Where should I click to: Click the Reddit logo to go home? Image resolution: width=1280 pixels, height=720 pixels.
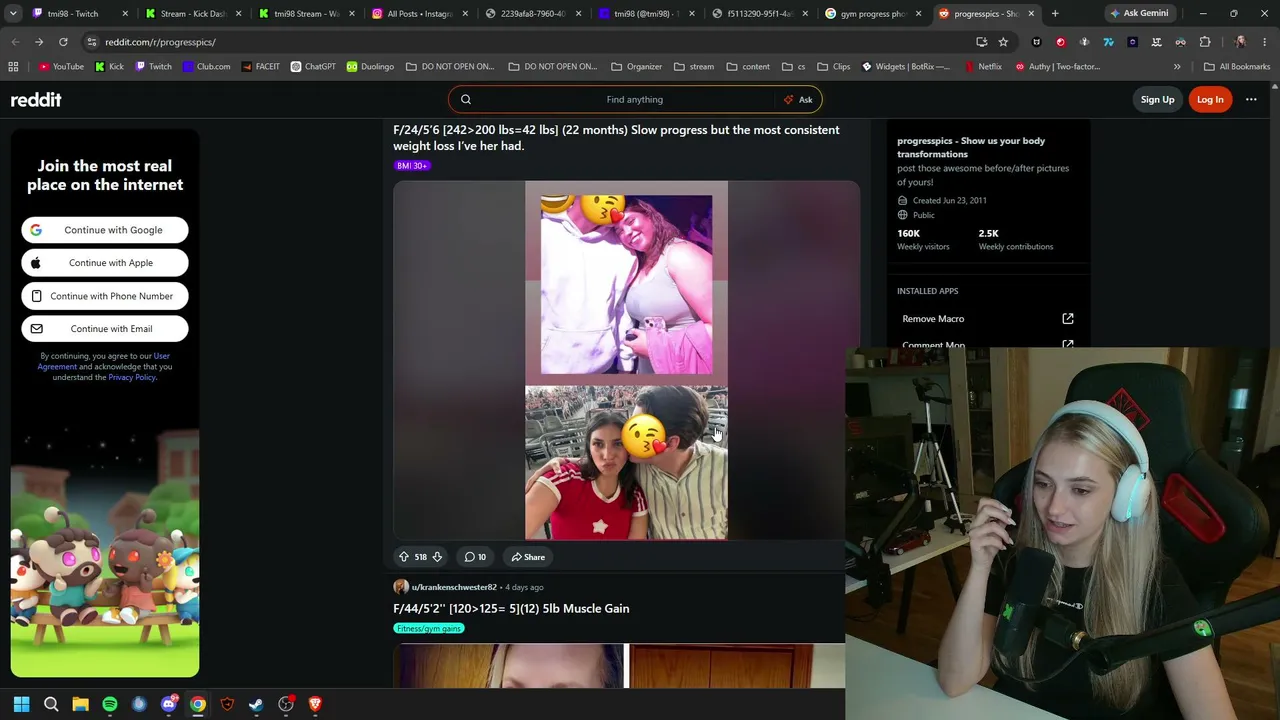pyautogui.click(x=36, y=100)
